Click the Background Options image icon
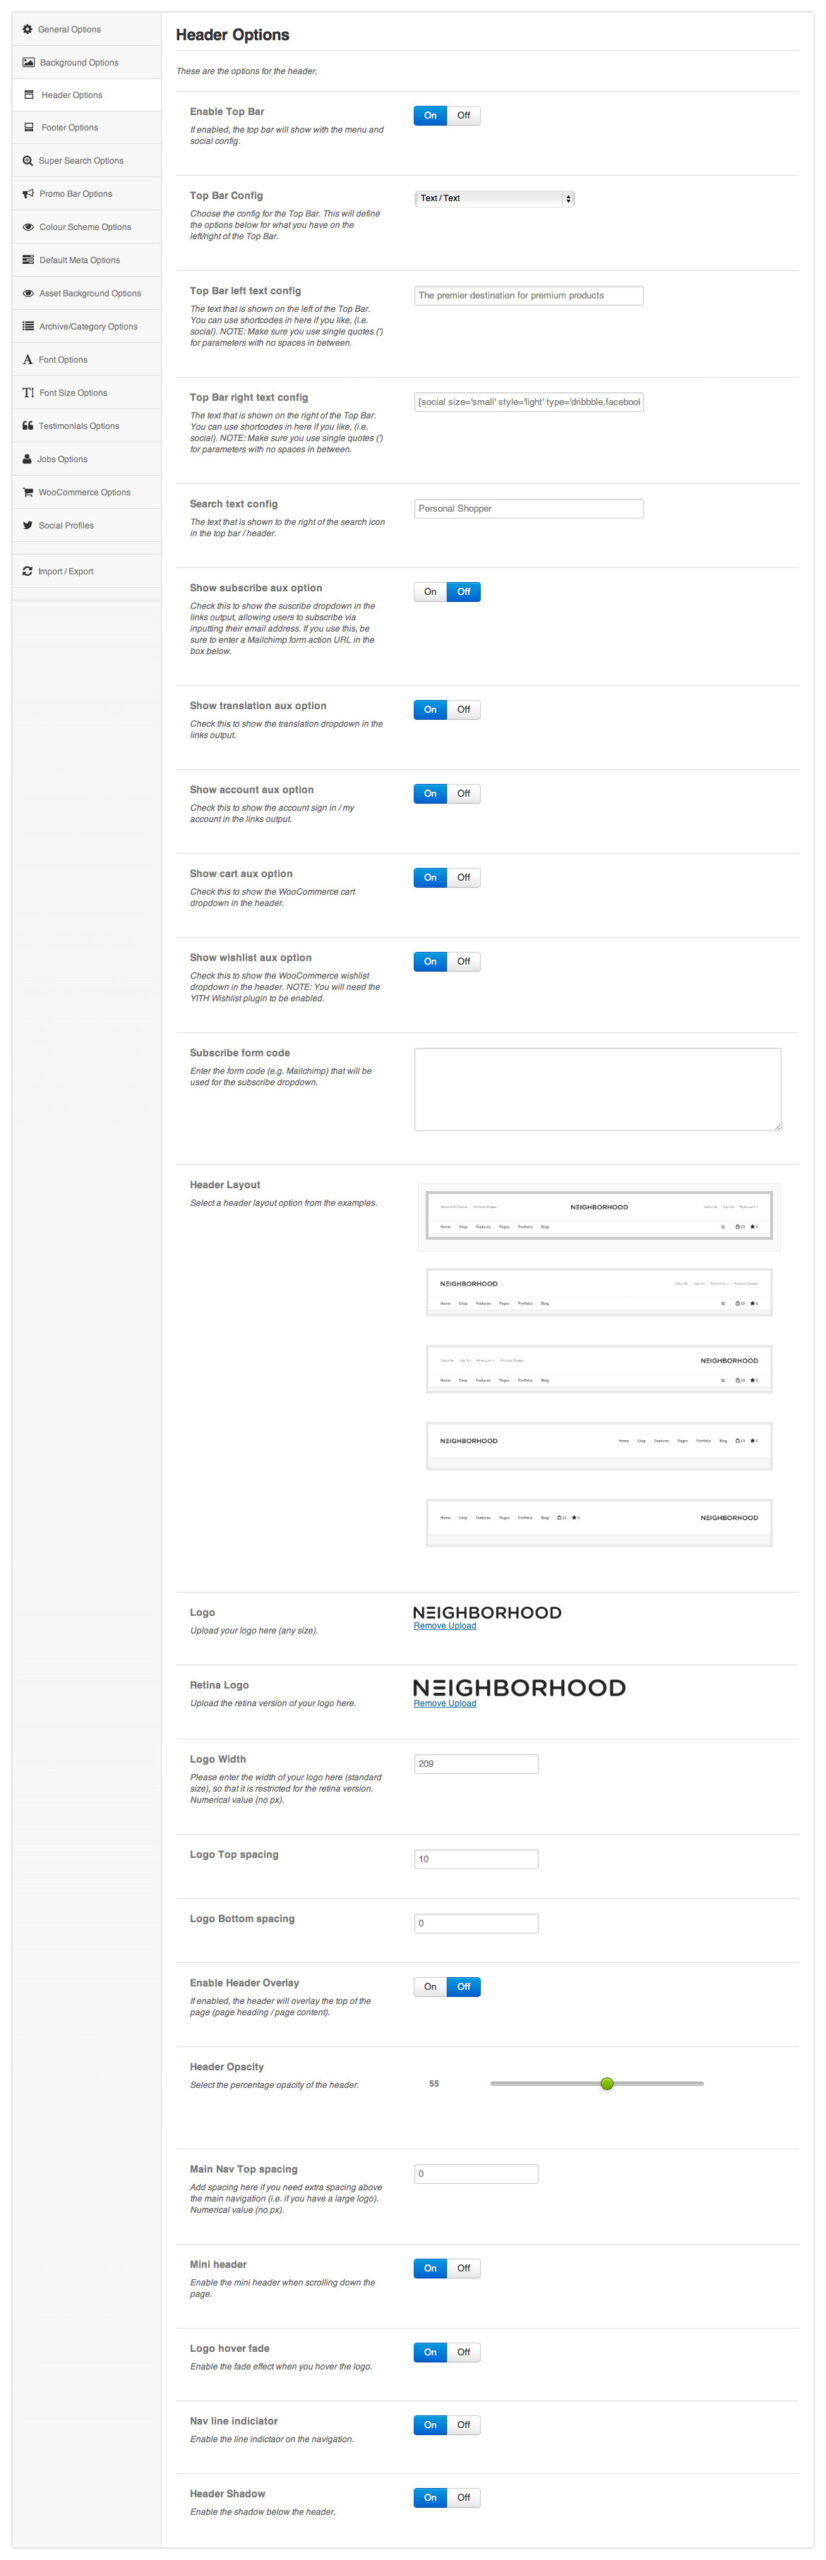This screenshot has width=826, height=2560. click(28, 62)
